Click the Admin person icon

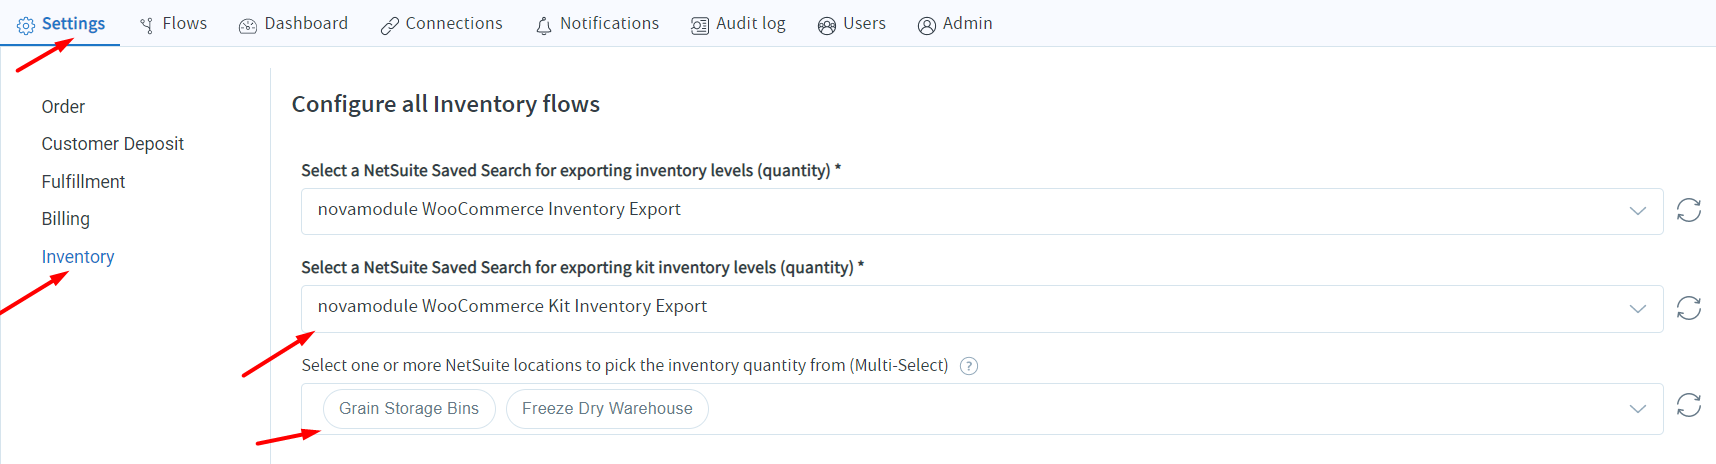coord(927,26)
